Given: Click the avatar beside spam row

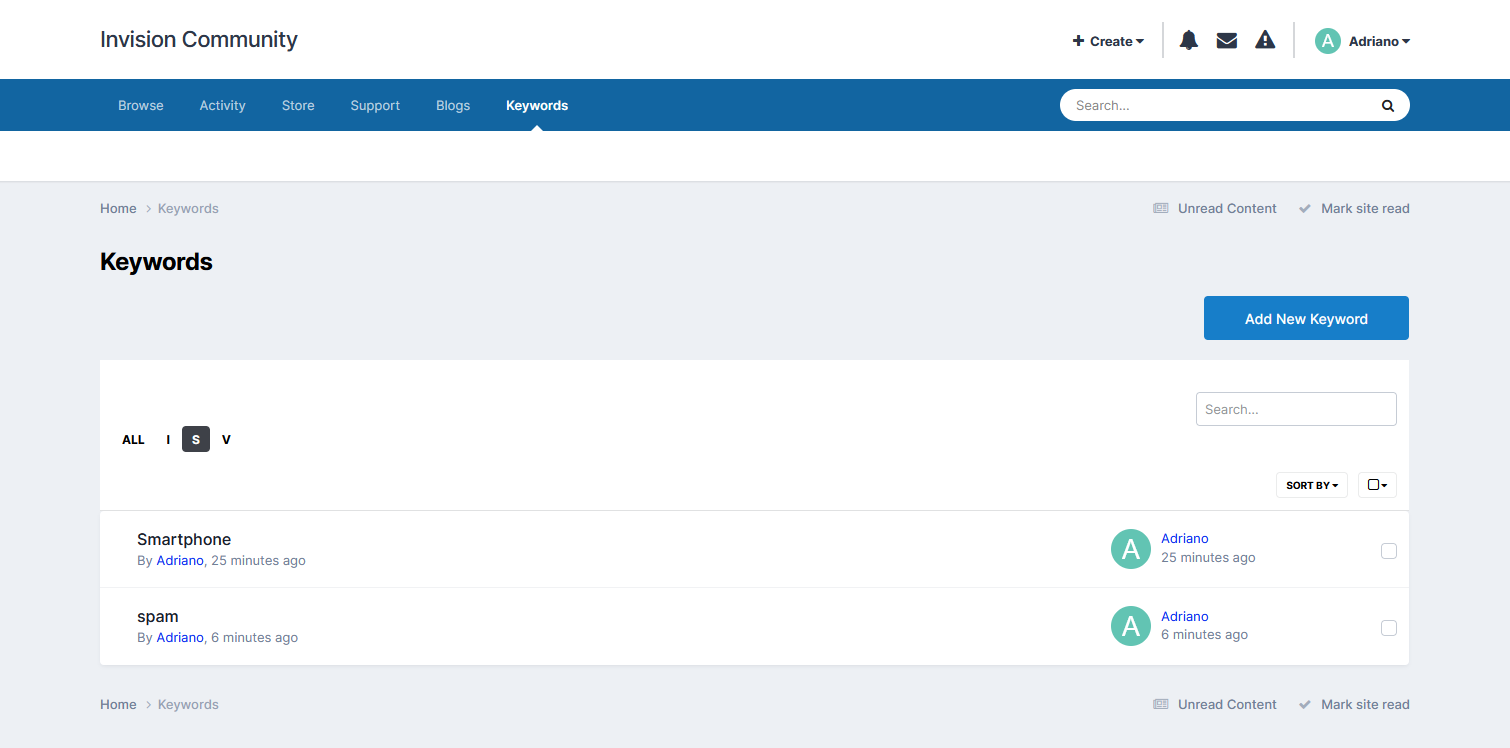Looking at the screenshot, I should click(x=1130, y=626).
